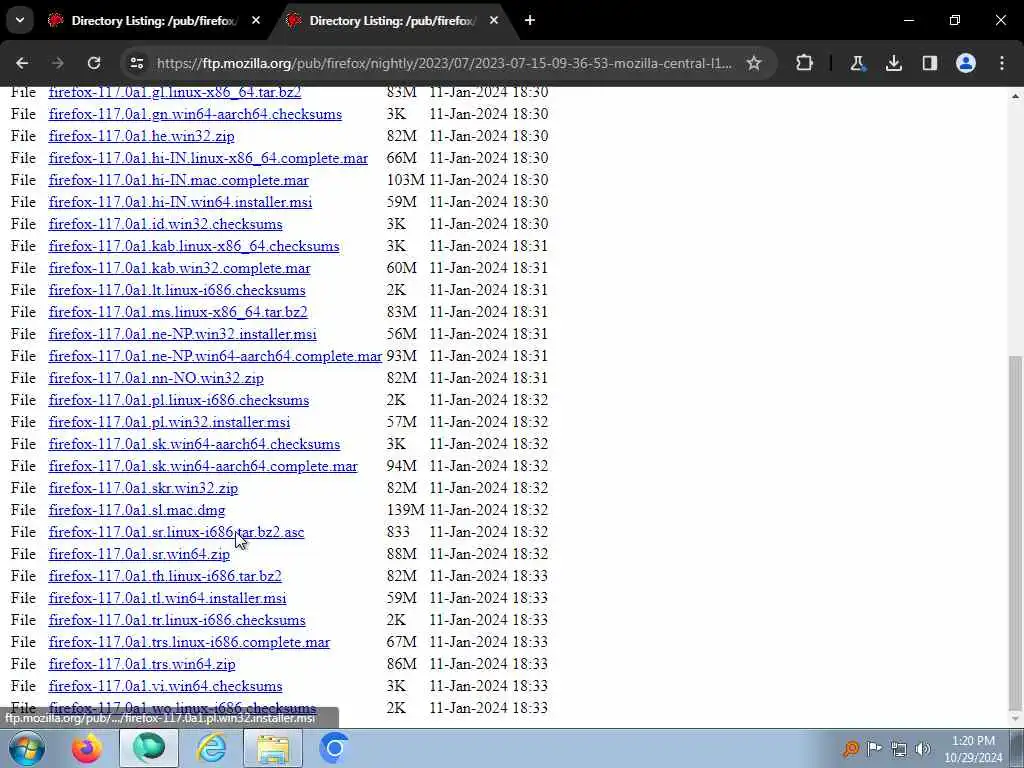Download firefox-117.0a1.ms.linux-x86_64.tar.bz2

pyautogui.click(x=178, y=312)
